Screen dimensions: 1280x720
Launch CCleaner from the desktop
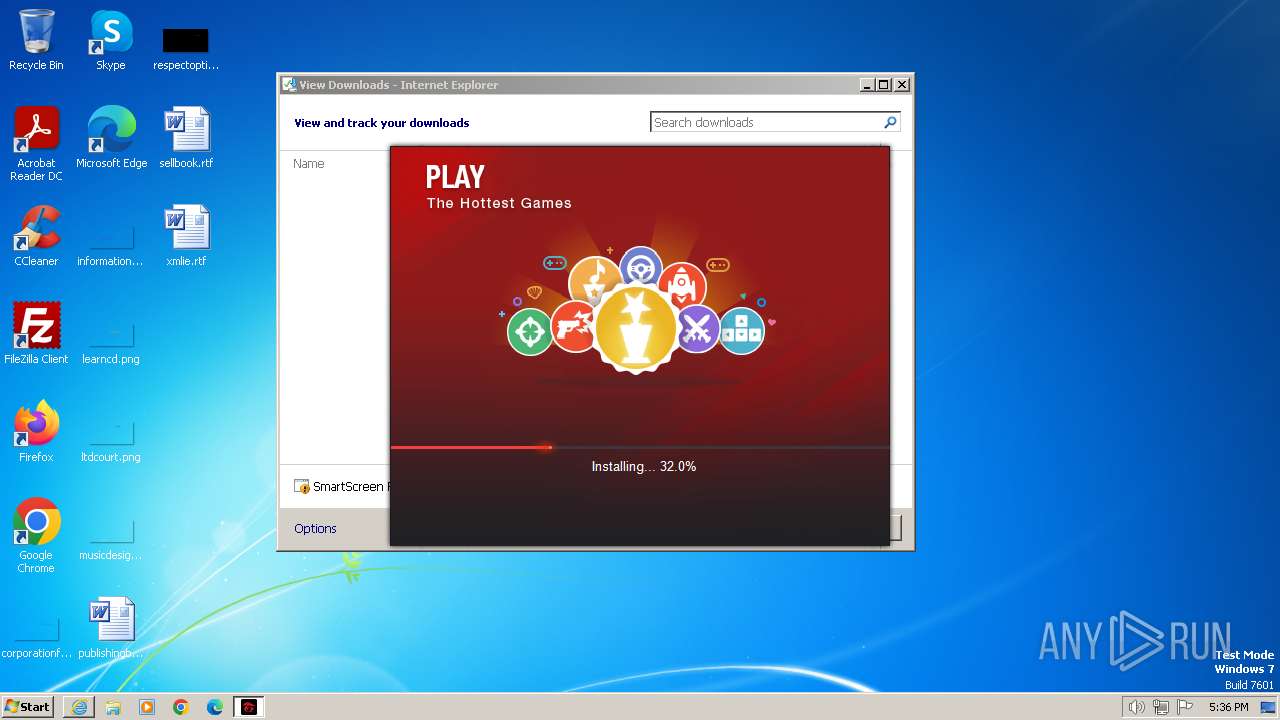click(x=36, y=235)
